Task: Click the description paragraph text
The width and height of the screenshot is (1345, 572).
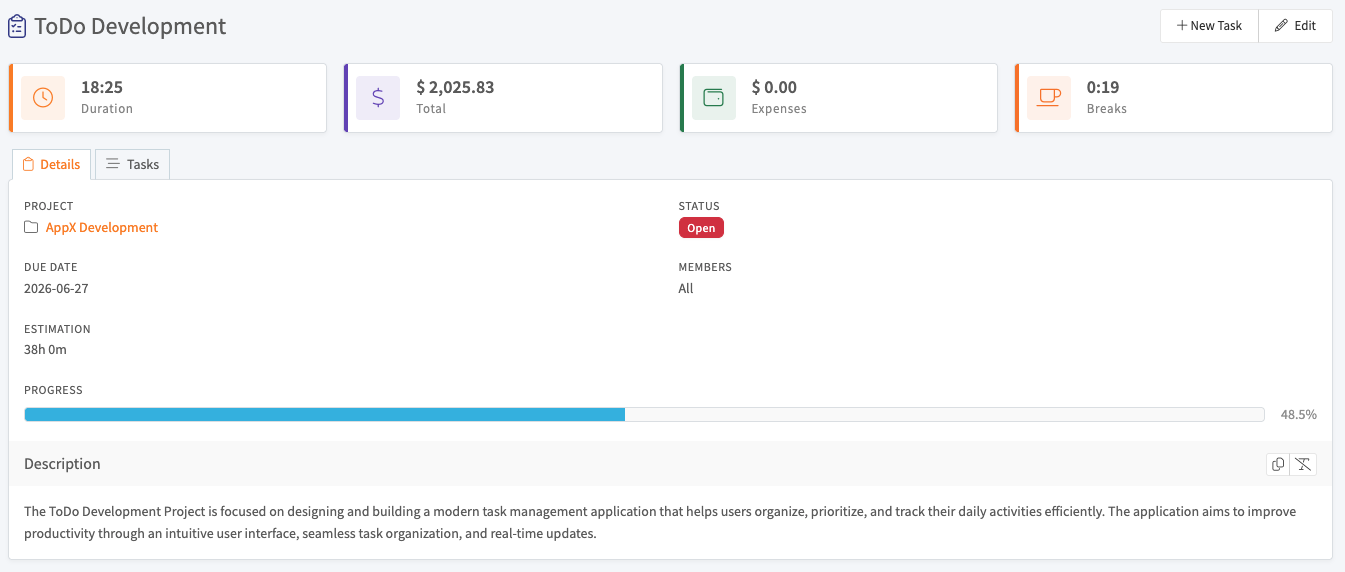Action: click(660, 522)
